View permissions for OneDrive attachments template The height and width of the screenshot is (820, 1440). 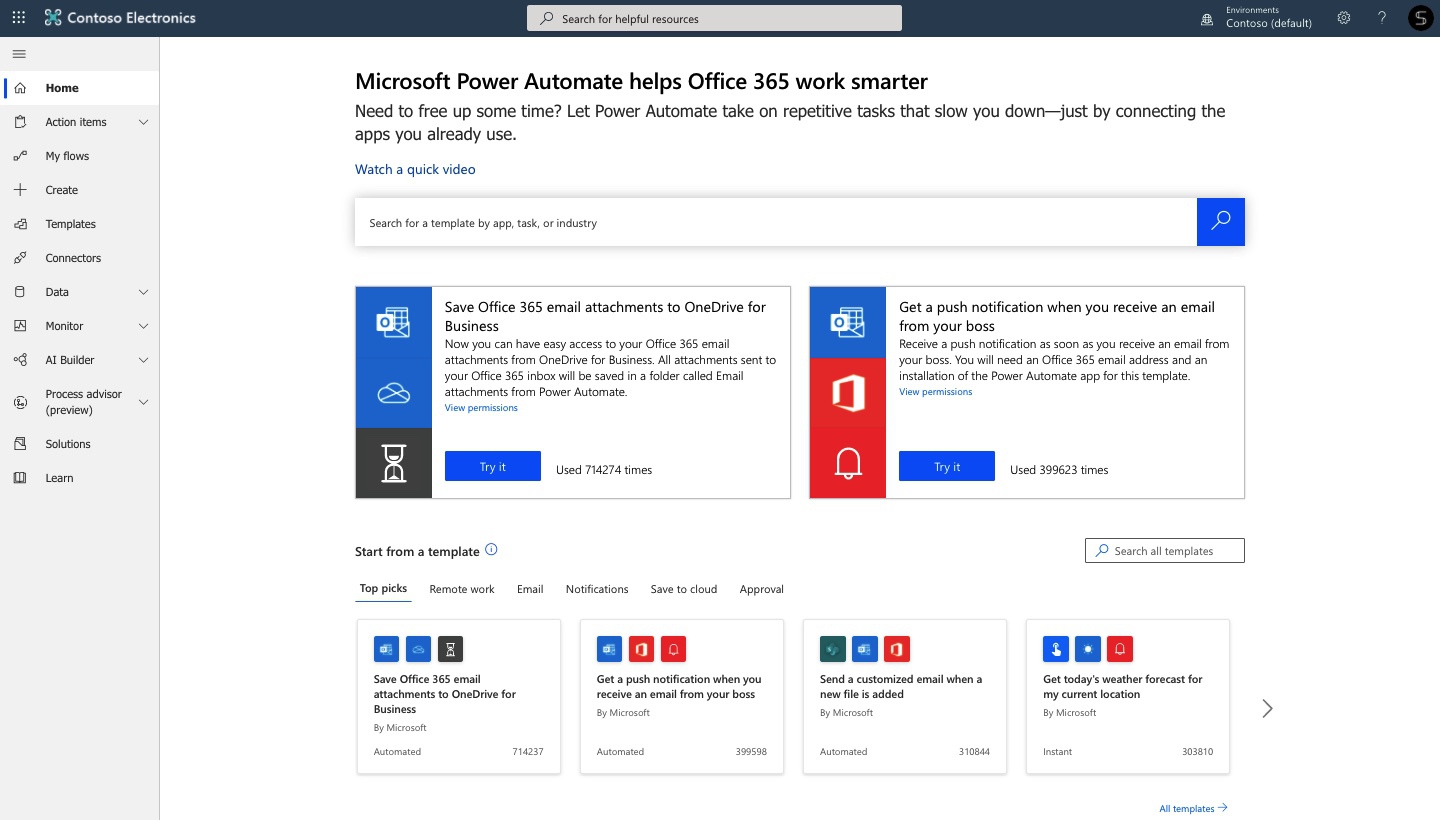[x=481, y=408]
